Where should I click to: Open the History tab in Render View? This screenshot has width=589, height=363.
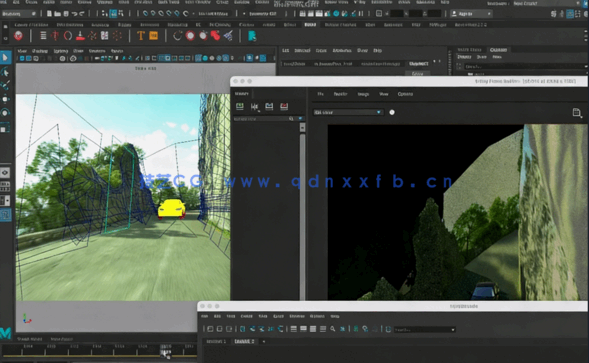coord(242,94)
